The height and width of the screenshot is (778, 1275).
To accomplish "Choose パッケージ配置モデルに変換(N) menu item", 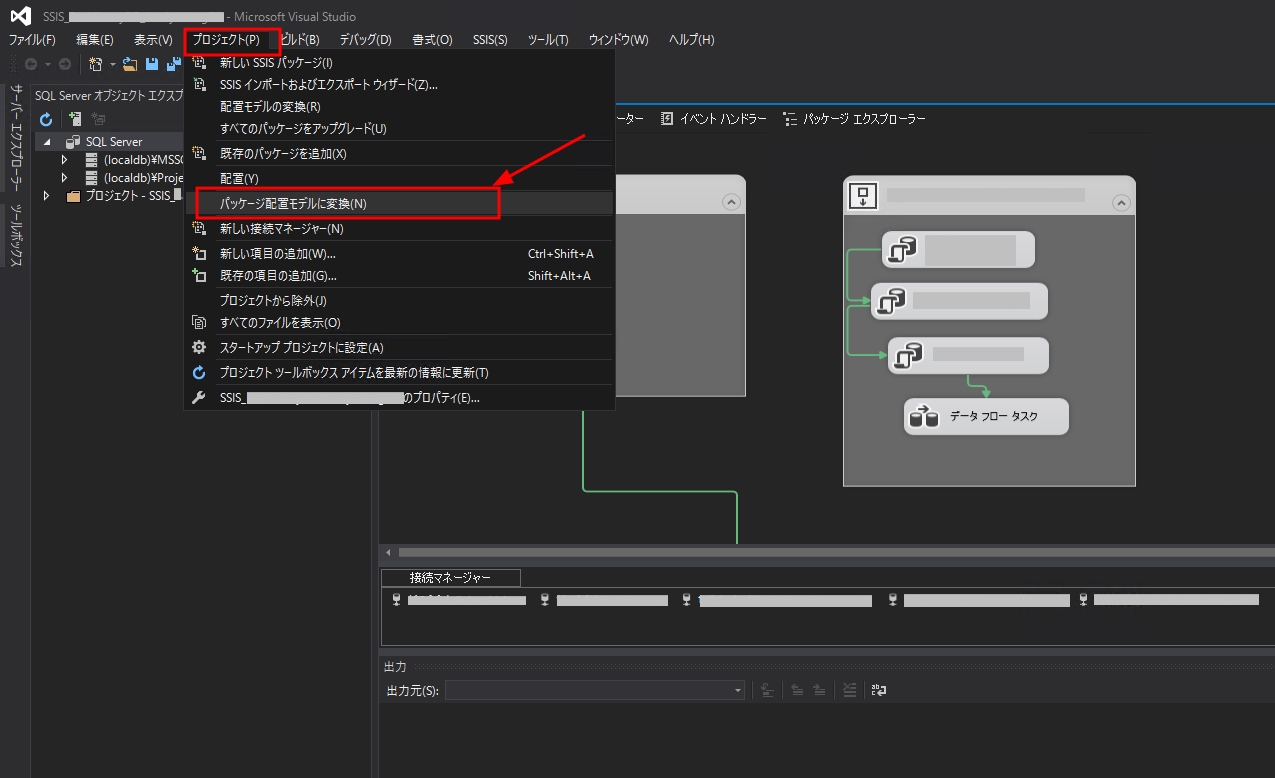I will point(399,203).
